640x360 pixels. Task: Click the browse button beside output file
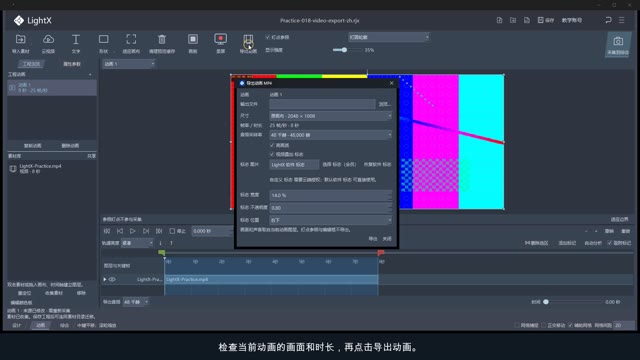point(384,104)
